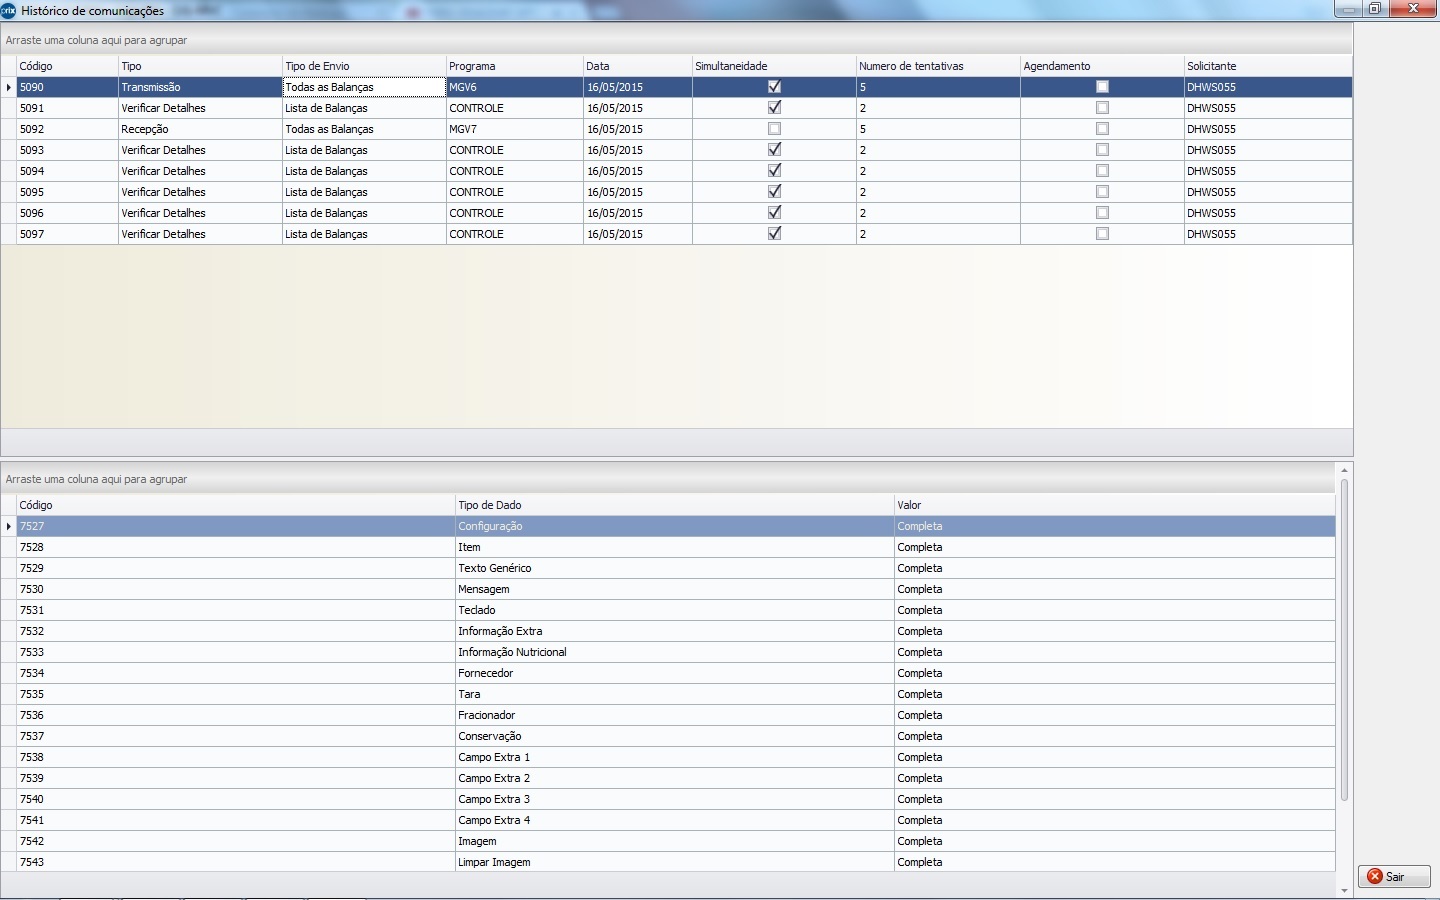Sort by Código column in lower grid
Viewport: 1440px width, 900px height.
pos(236,505)
